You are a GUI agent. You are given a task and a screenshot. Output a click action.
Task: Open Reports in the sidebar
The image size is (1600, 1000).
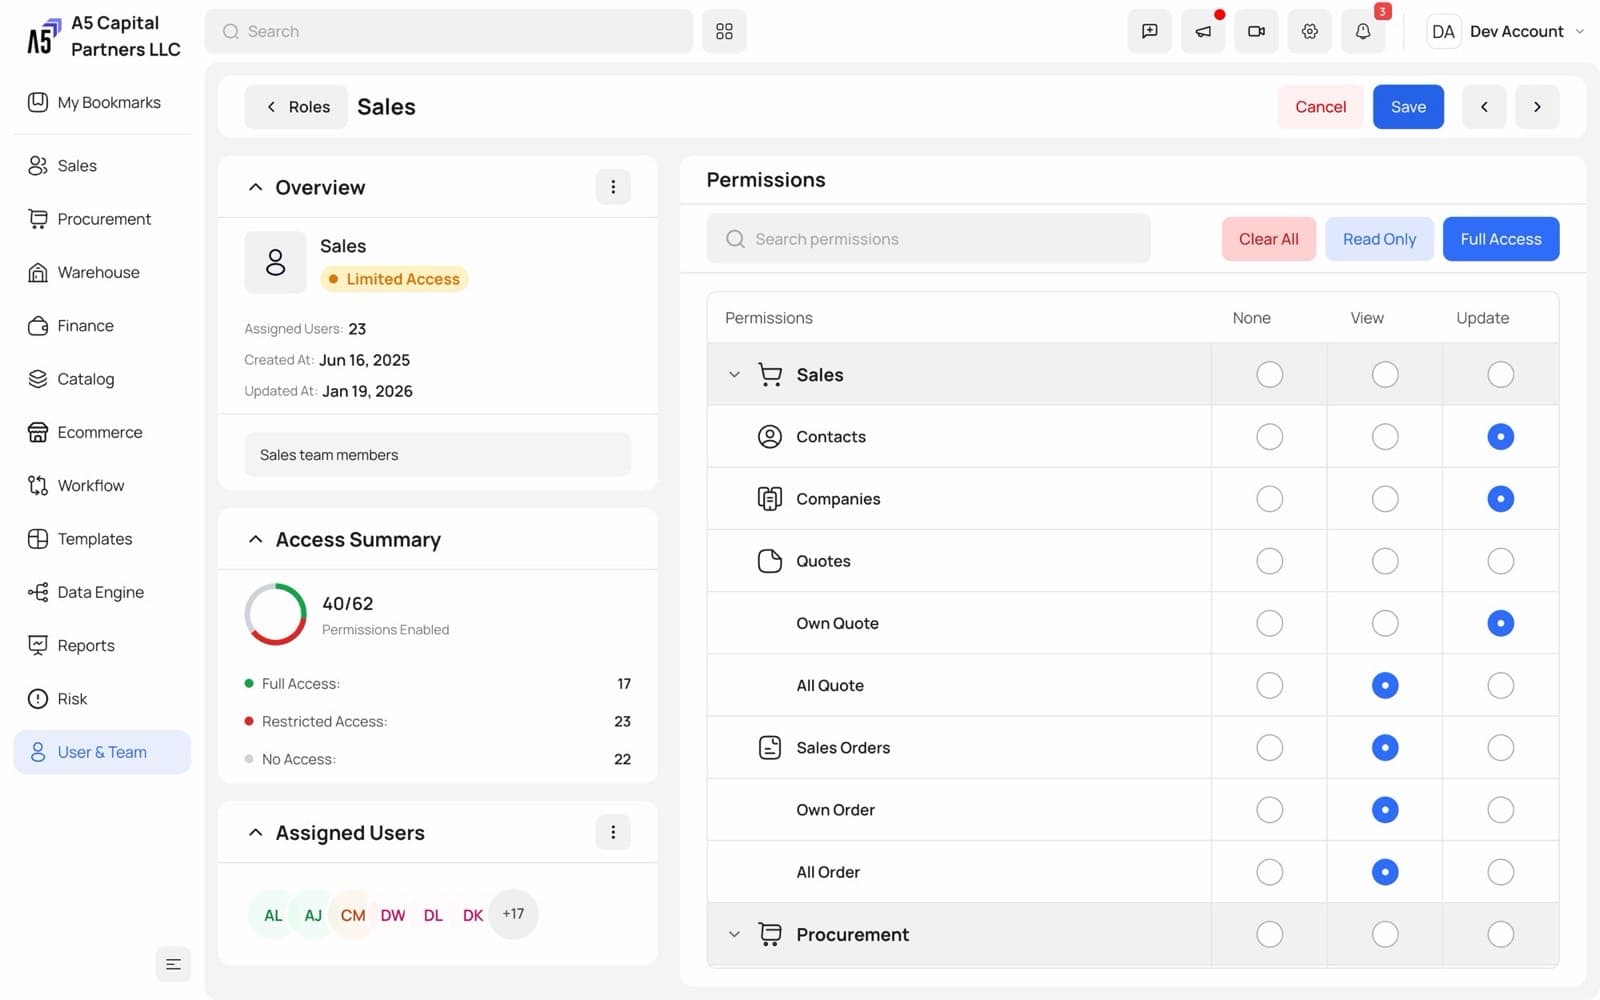[102, 645]
